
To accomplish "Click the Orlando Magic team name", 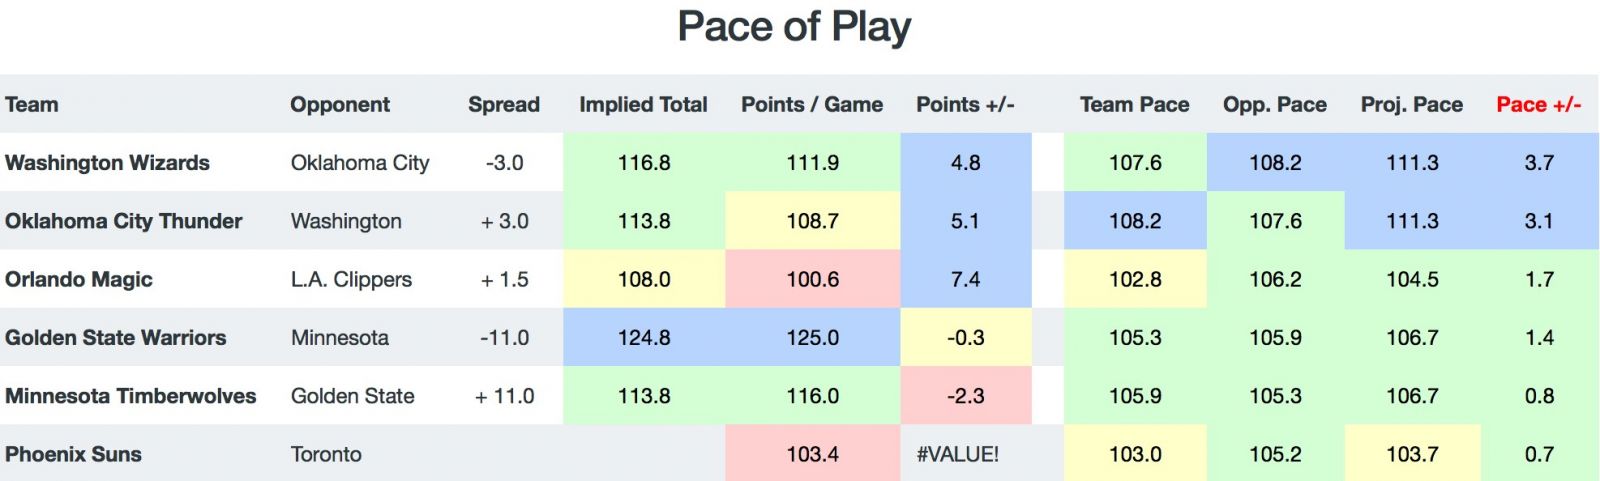I will click(79, 280).
